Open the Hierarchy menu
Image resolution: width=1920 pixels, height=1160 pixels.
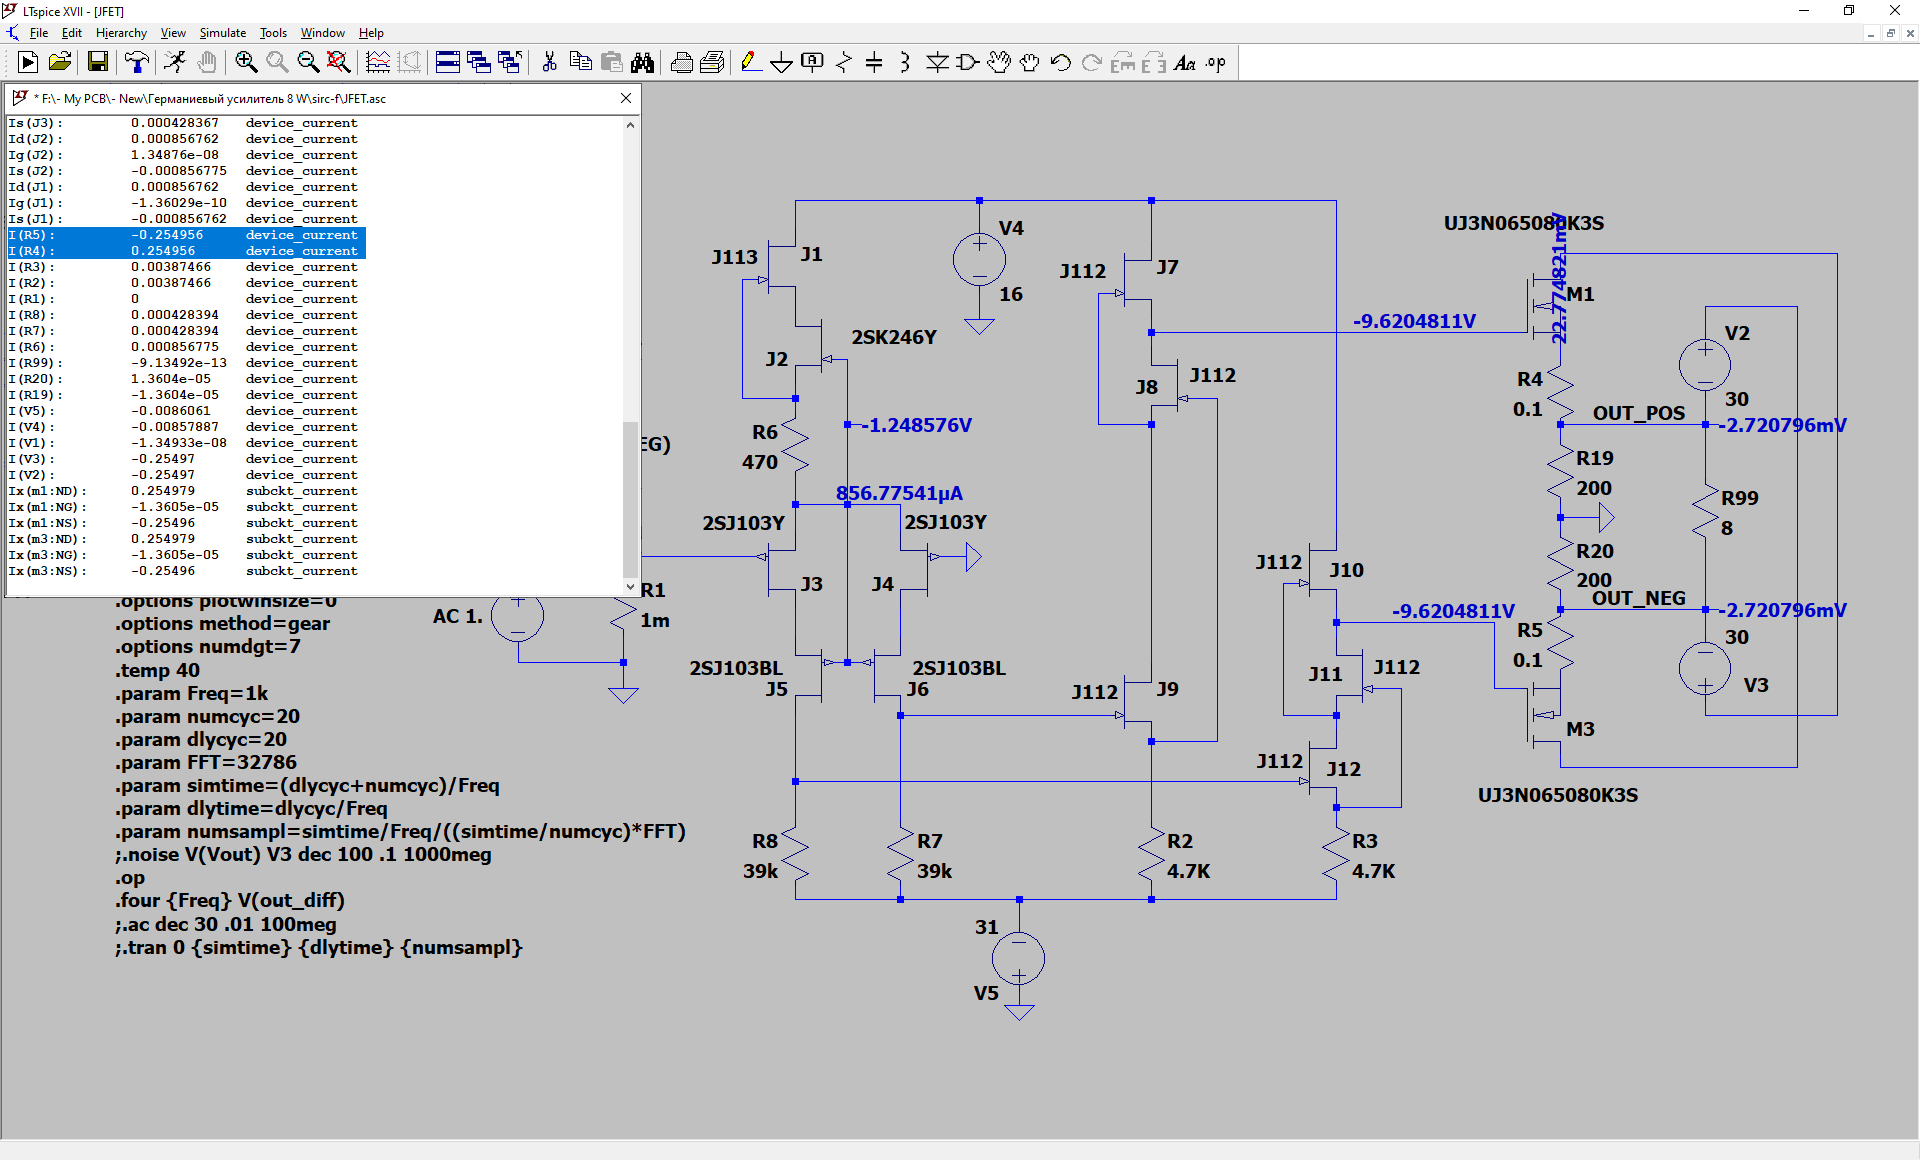tap(121, 33)
